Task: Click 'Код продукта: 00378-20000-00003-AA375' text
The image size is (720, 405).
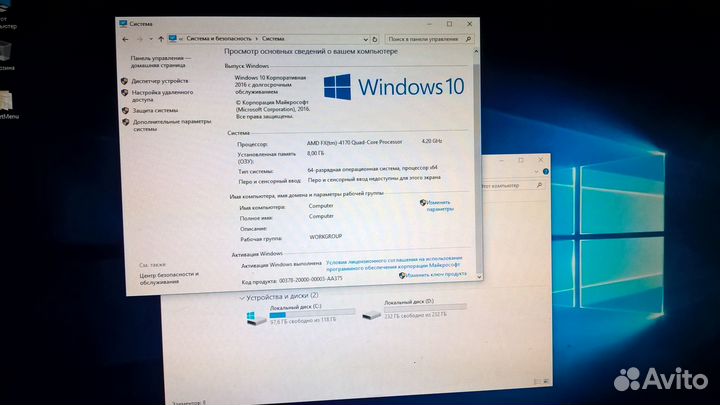Action: pyautogui.click(x=292, y=280)
